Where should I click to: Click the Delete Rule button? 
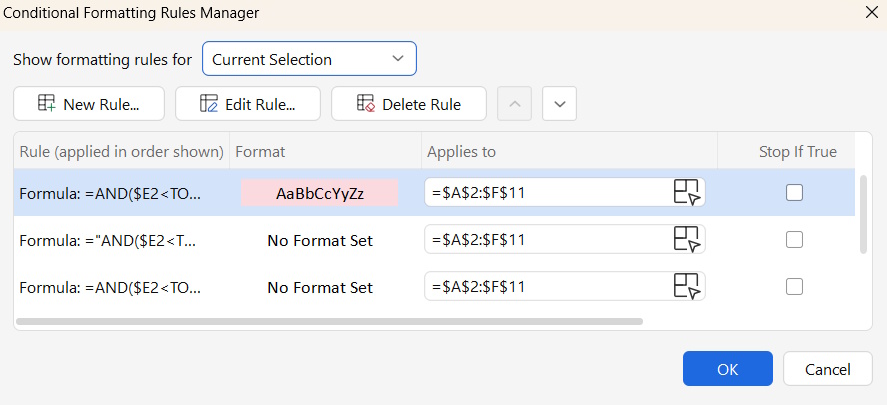coord(409,104)
